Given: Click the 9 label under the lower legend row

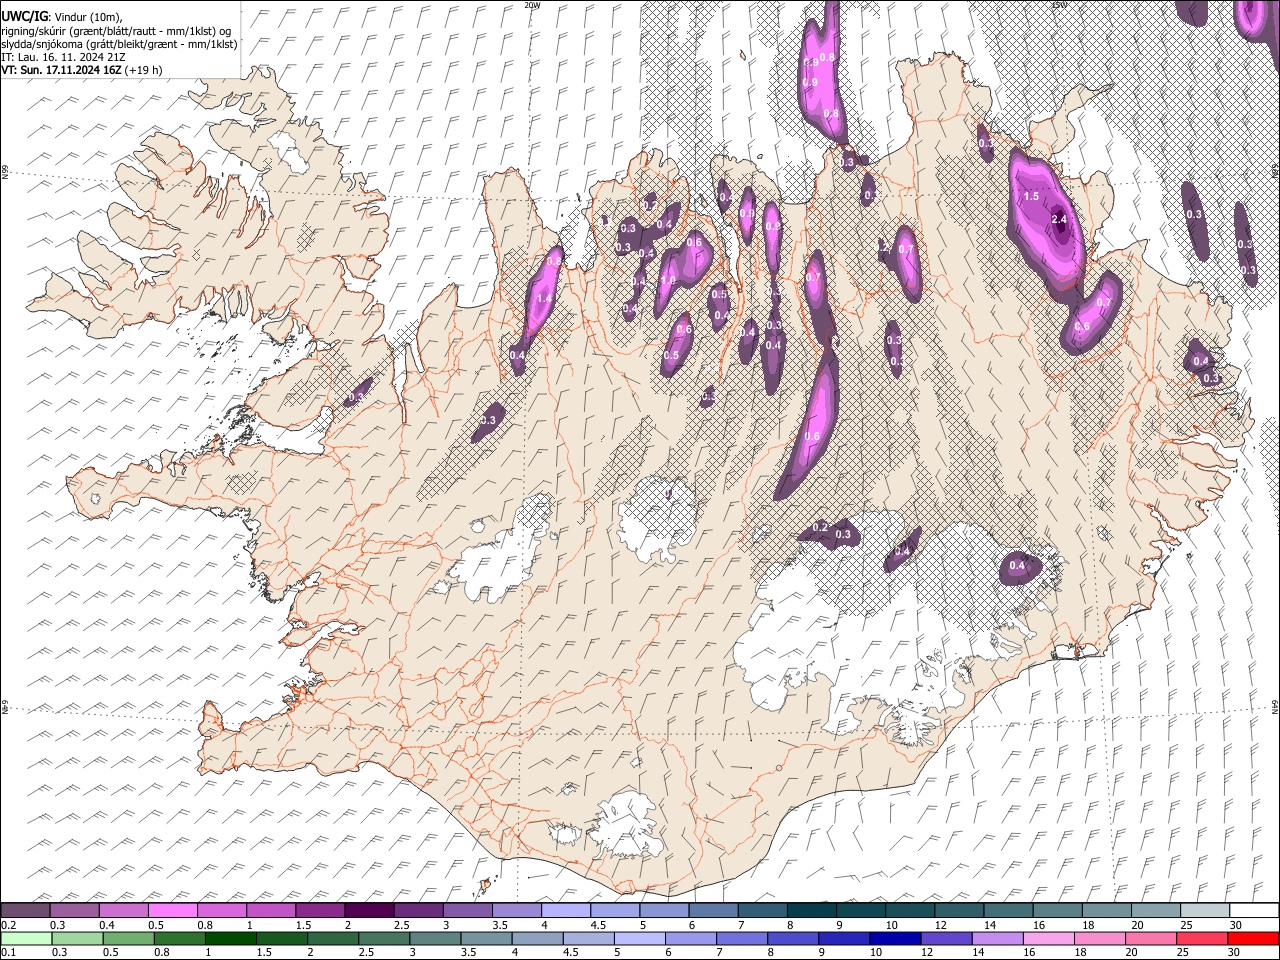Looking at the screenshot, I should click(x=824, y=952).
